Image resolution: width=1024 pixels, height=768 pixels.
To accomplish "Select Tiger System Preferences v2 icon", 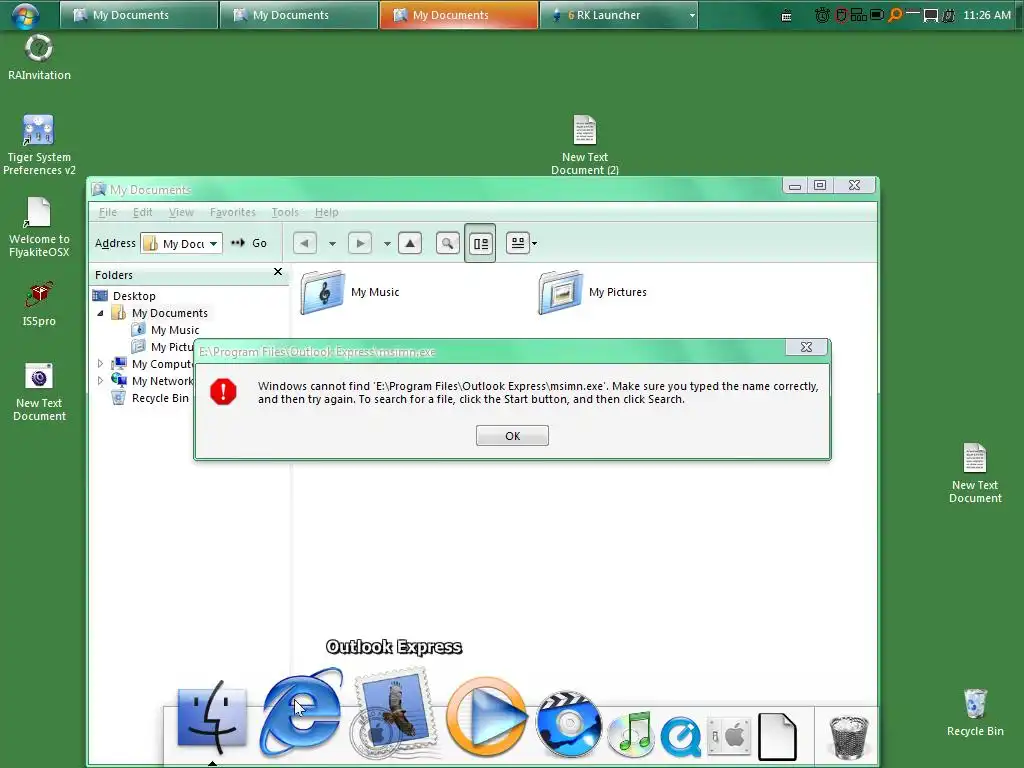I will click(39, 145).
